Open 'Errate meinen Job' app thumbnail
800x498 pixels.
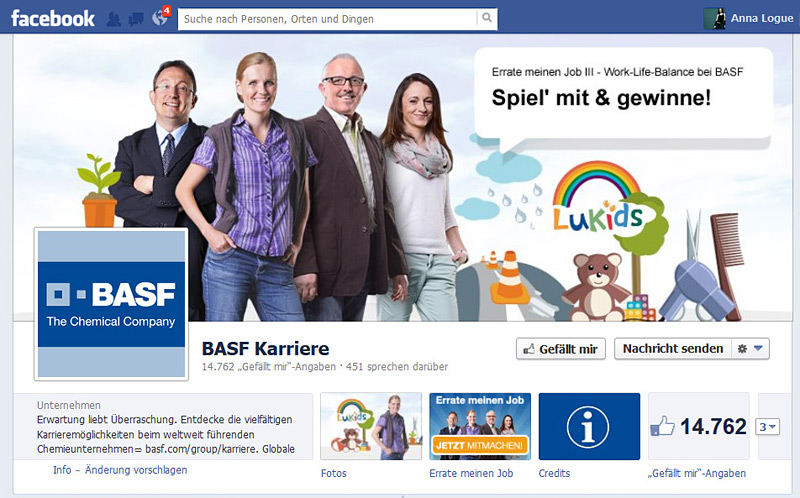(480, 426)
